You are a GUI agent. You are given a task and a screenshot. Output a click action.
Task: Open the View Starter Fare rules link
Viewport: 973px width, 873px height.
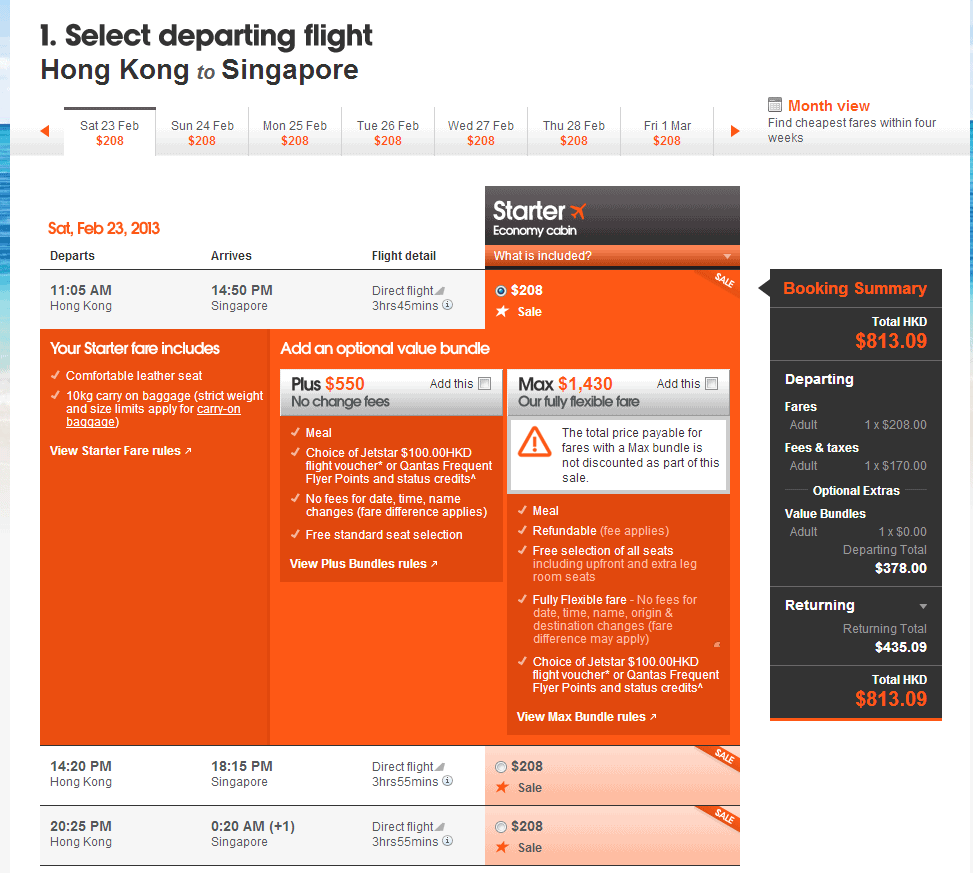click(x=120, y=451)
